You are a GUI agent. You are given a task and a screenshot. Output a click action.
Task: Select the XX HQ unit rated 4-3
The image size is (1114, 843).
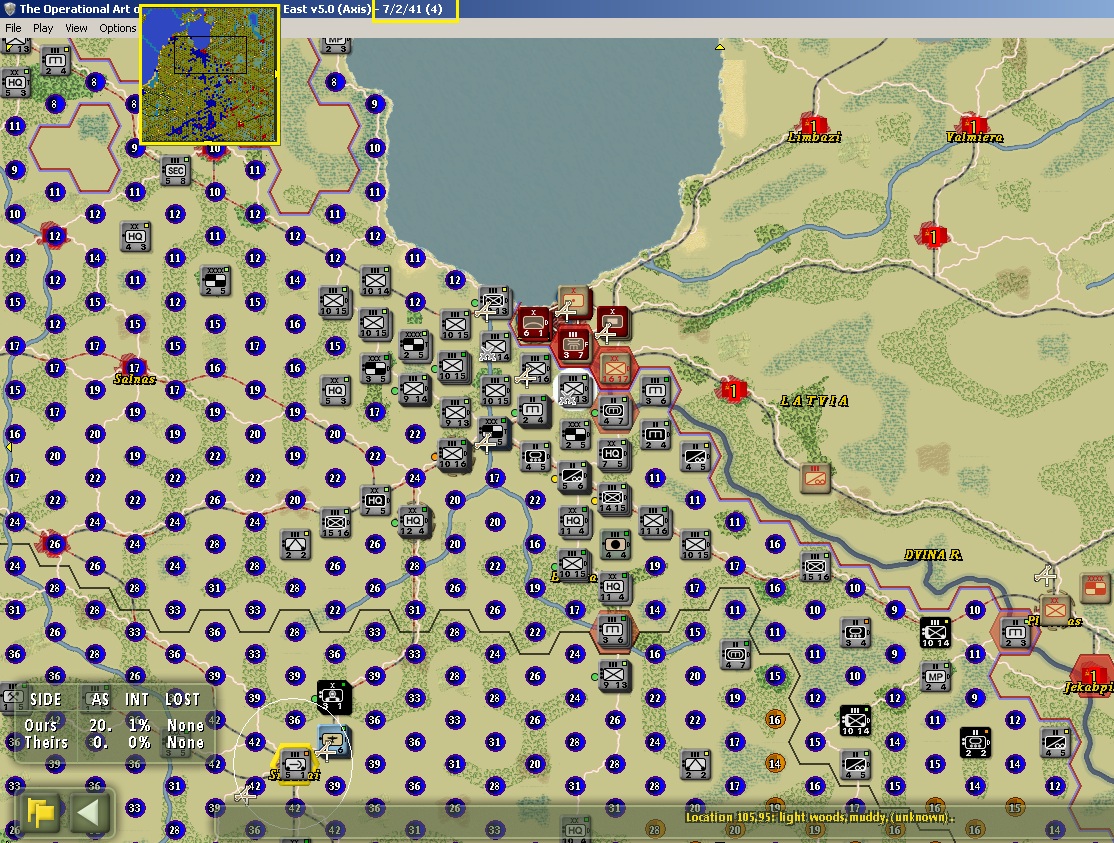[135, 237]
